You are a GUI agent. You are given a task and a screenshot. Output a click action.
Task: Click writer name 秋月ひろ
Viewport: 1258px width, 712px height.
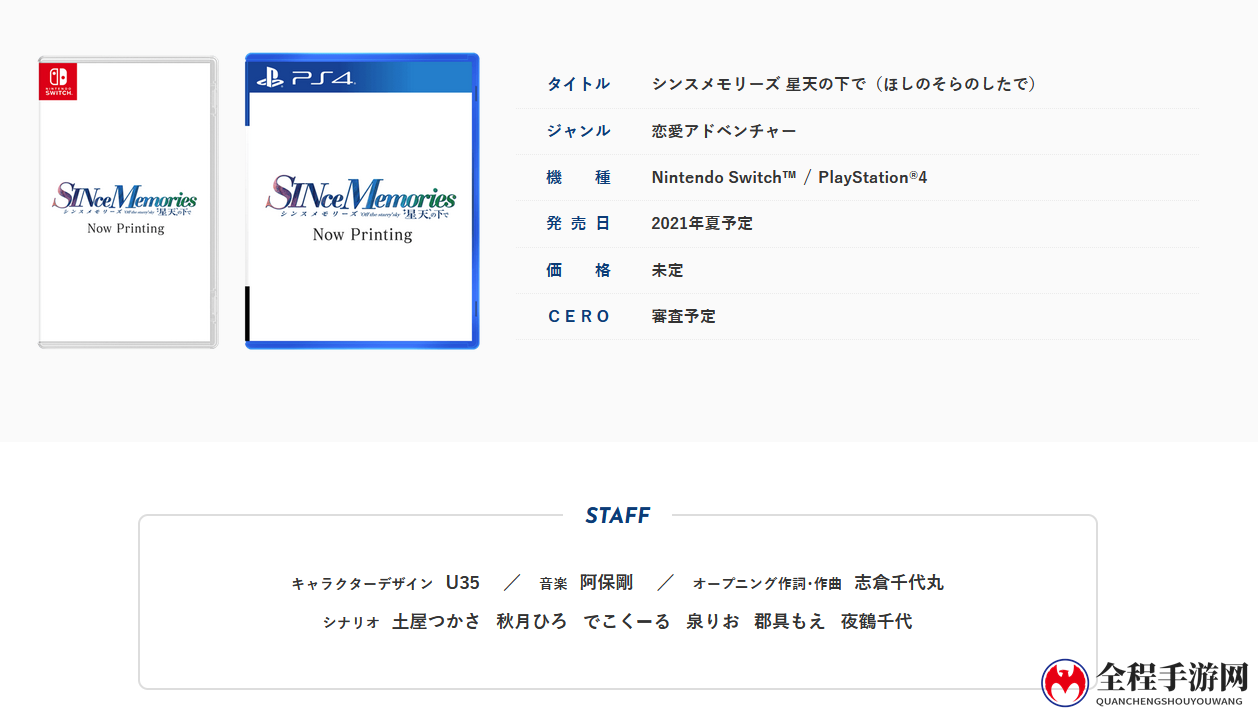pyautogui.click(x=531, y=621)
